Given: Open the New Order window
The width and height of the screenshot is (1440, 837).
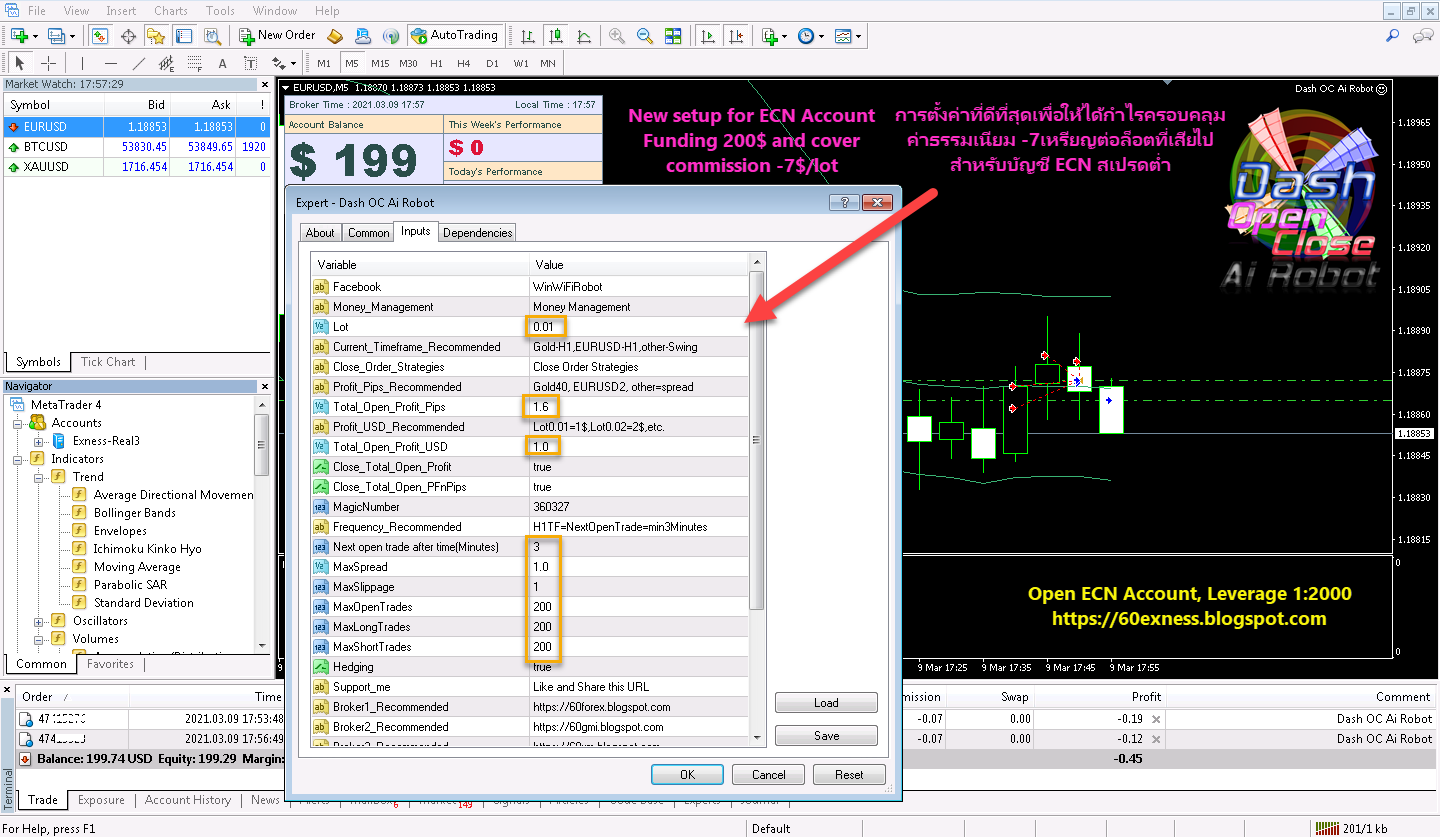Looking at the screenshot, I should point(277,35).
